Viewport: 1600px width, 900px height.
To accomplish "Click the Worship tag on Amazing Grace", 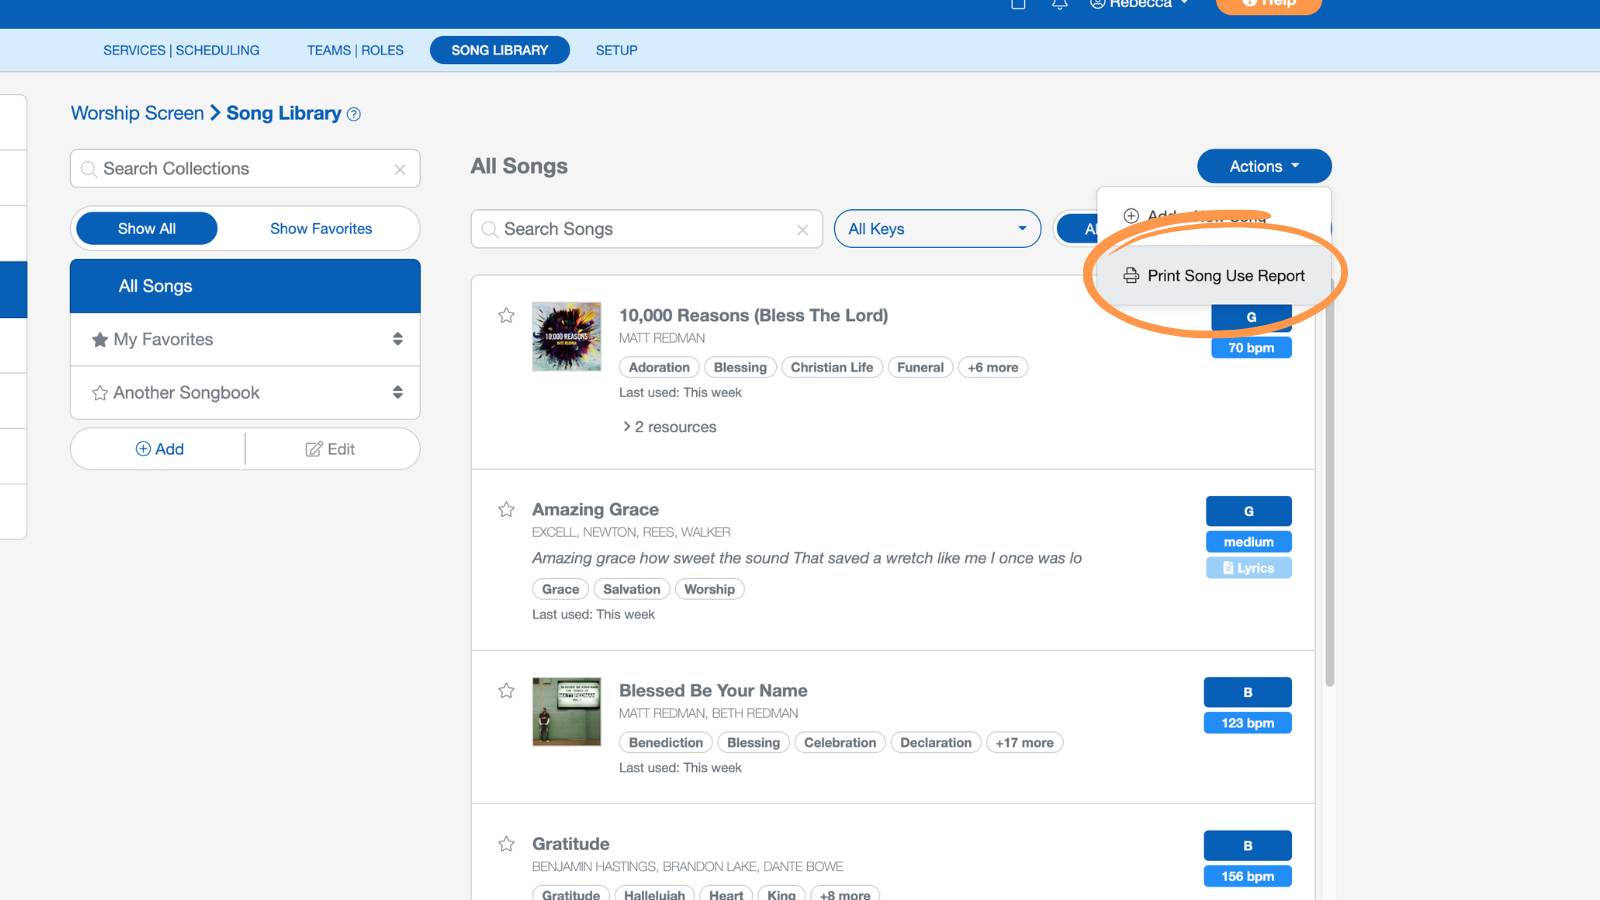I will [x=709, y=590].
